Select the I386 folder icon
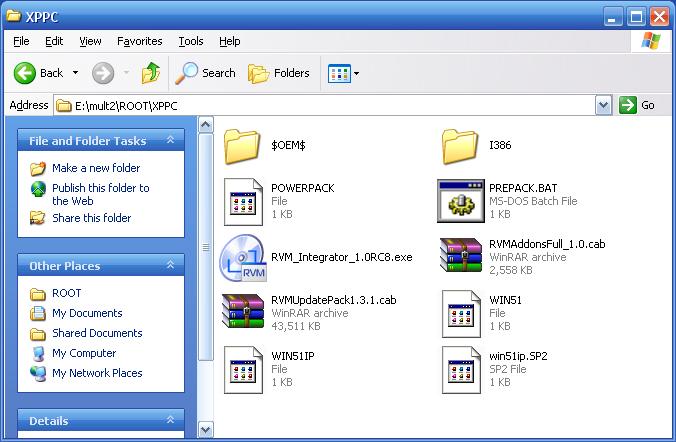Image resolution: width=676 pixels, height=442 pixels. coord(460,146)
